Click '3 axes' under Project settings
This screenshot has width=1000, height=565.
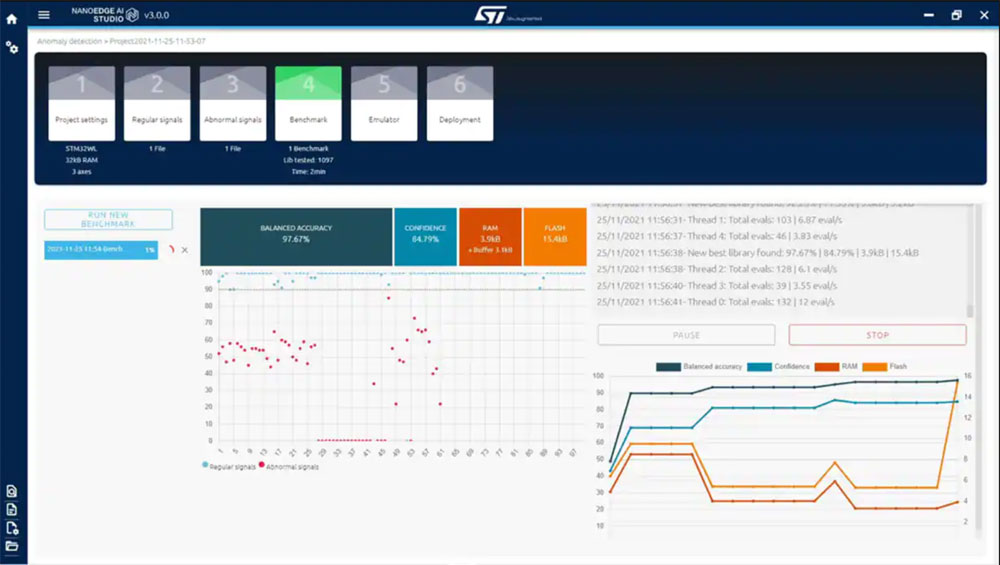pos(82,172)
